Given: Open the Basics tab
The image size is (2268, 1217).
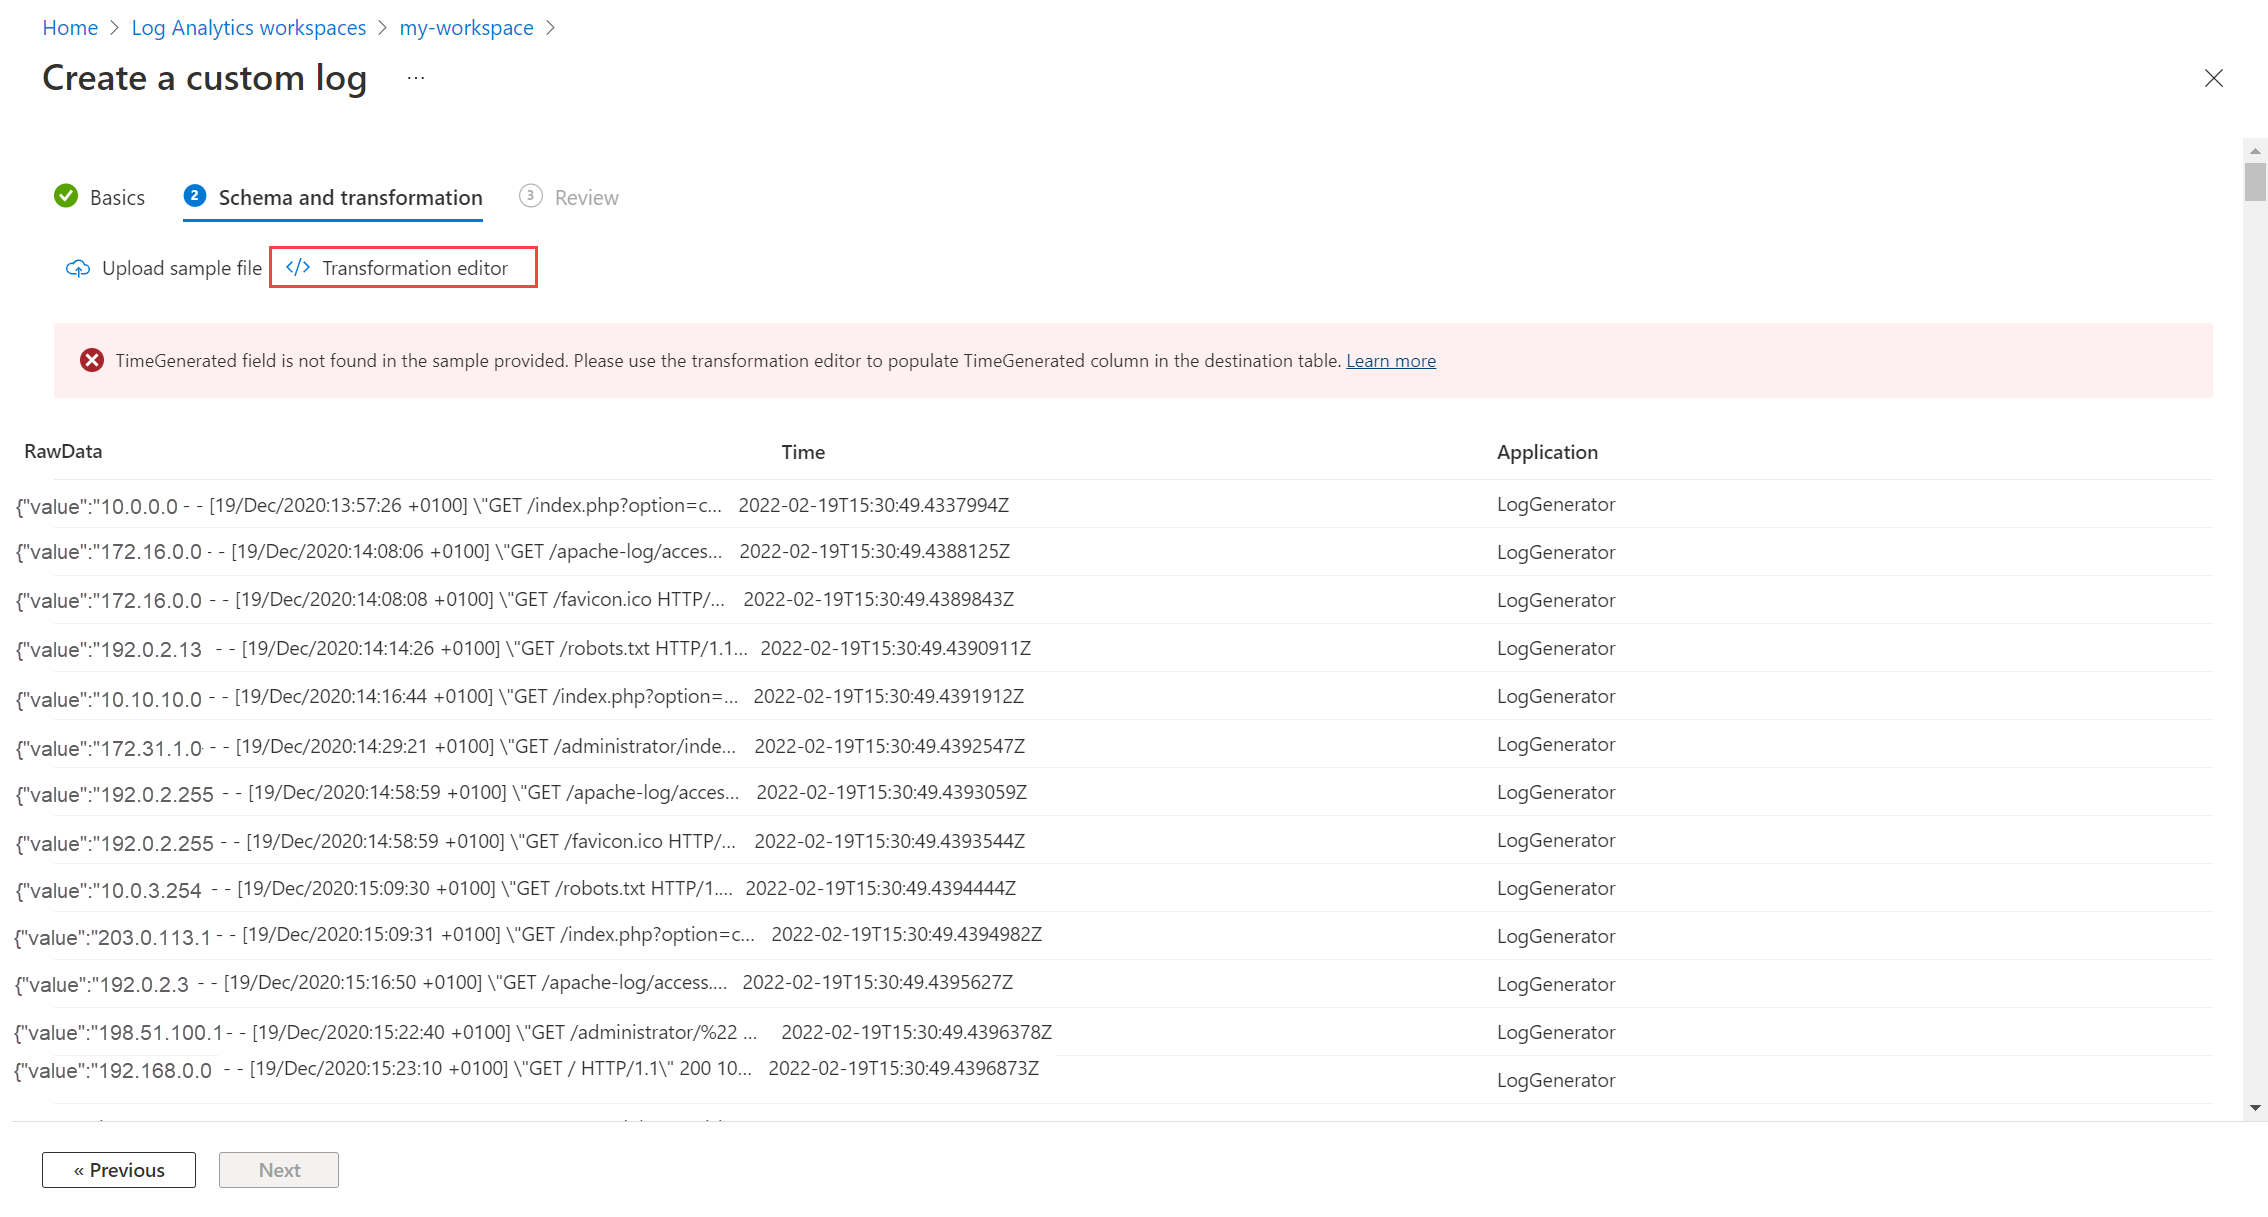Looking at the screenshot, I should [x=117, y=198].
